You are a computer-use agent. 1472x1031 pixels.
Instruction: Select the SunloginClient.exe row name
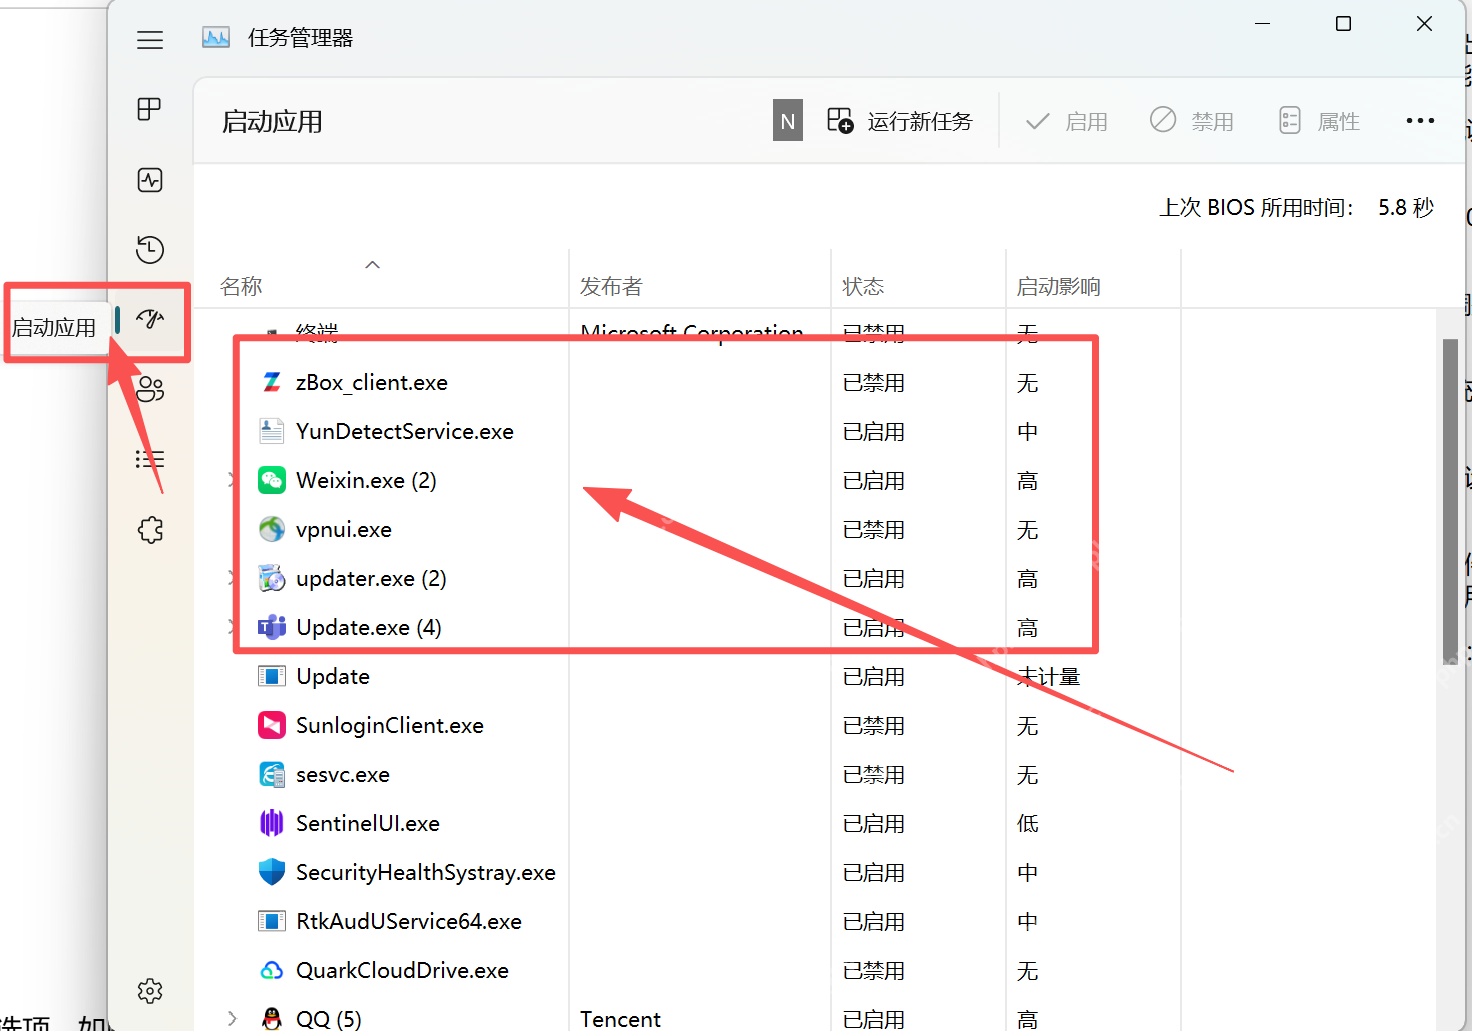click(390, 725)
